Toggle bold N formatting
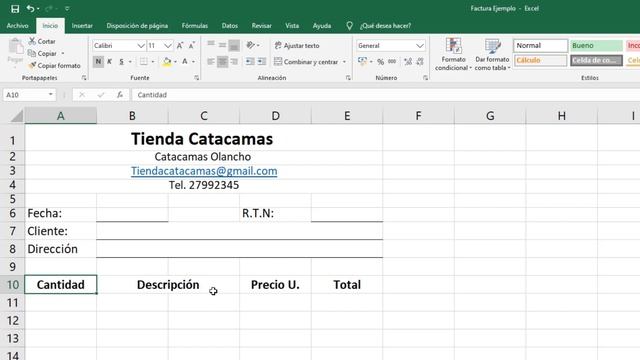The image size is (640, 360). click(98, 62)
